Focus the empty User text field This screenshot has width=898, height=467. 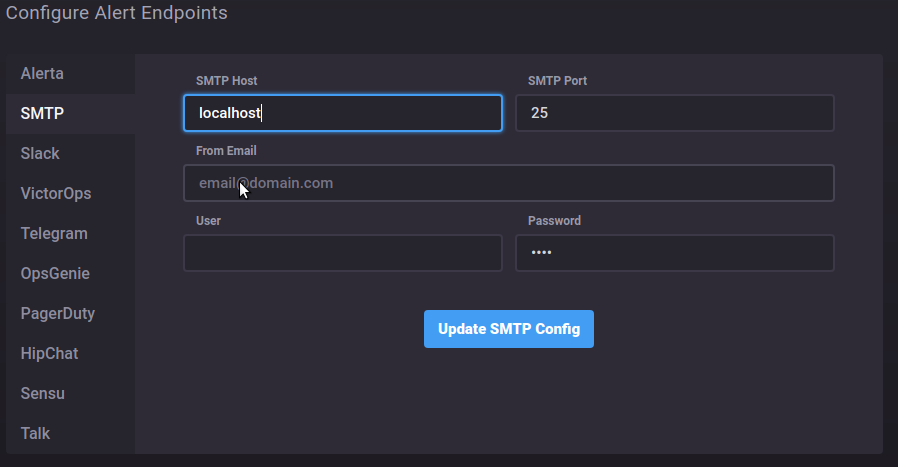coord(342,253)
